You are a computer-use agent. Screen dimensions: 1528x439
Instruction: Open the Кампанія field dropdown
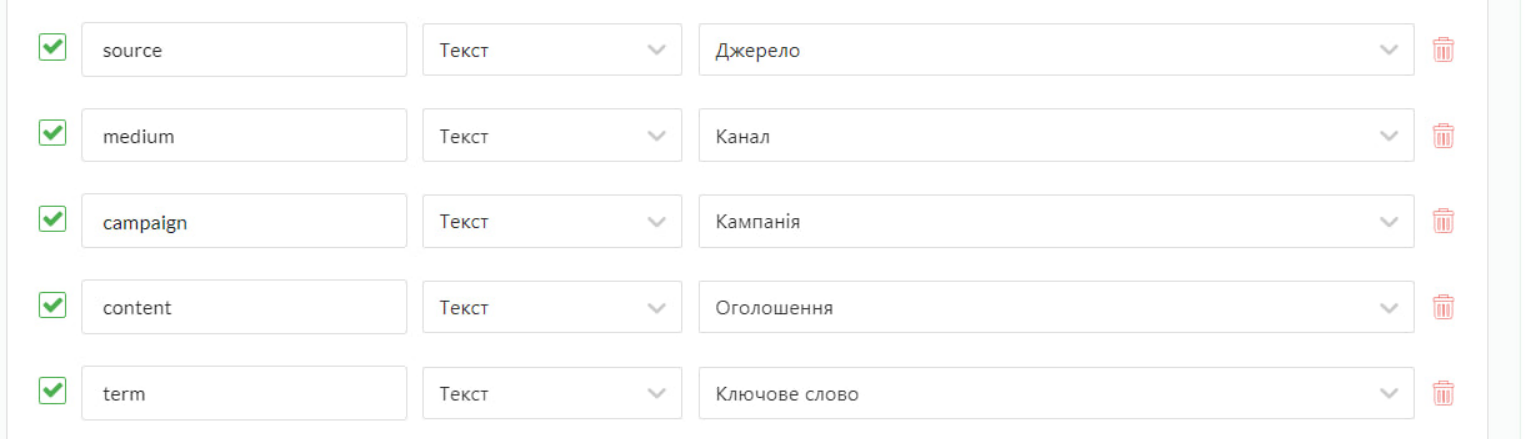pyautogui.click(x=1055, y=221)
